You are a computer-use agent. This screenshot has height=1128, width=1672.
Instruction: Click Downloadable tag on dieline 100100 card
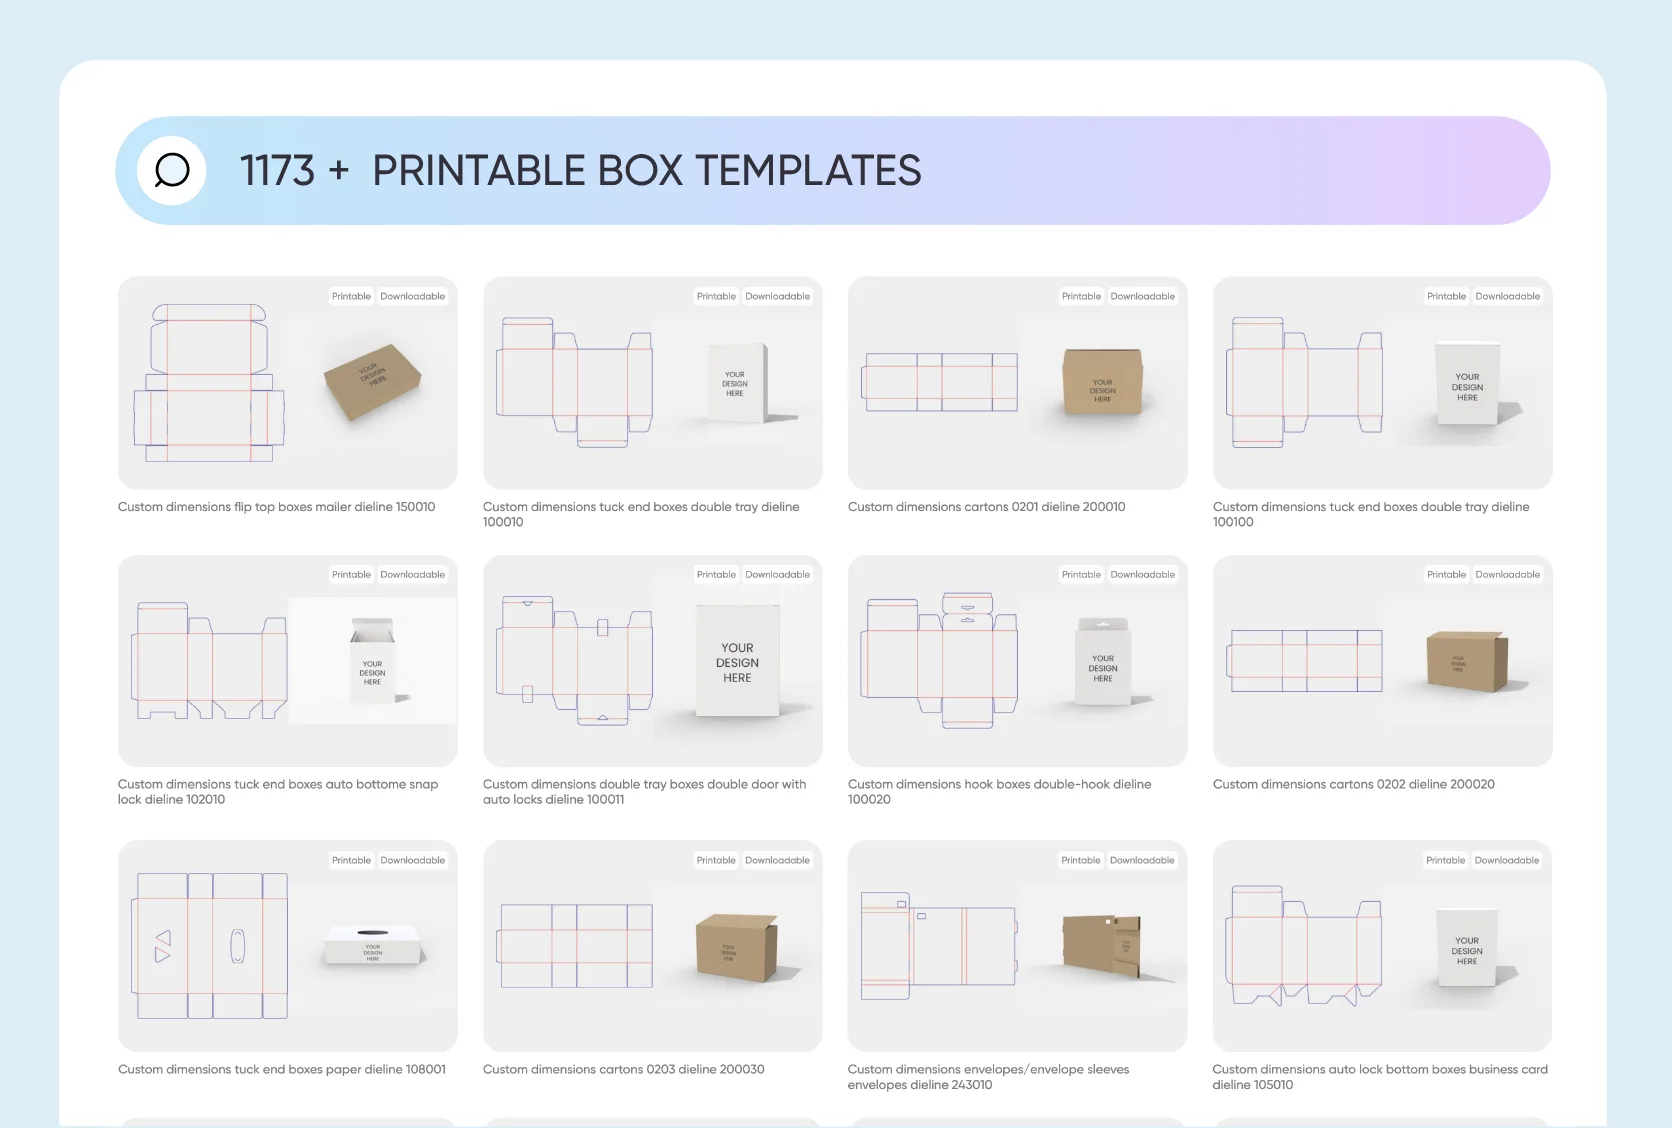point(1508,296)
